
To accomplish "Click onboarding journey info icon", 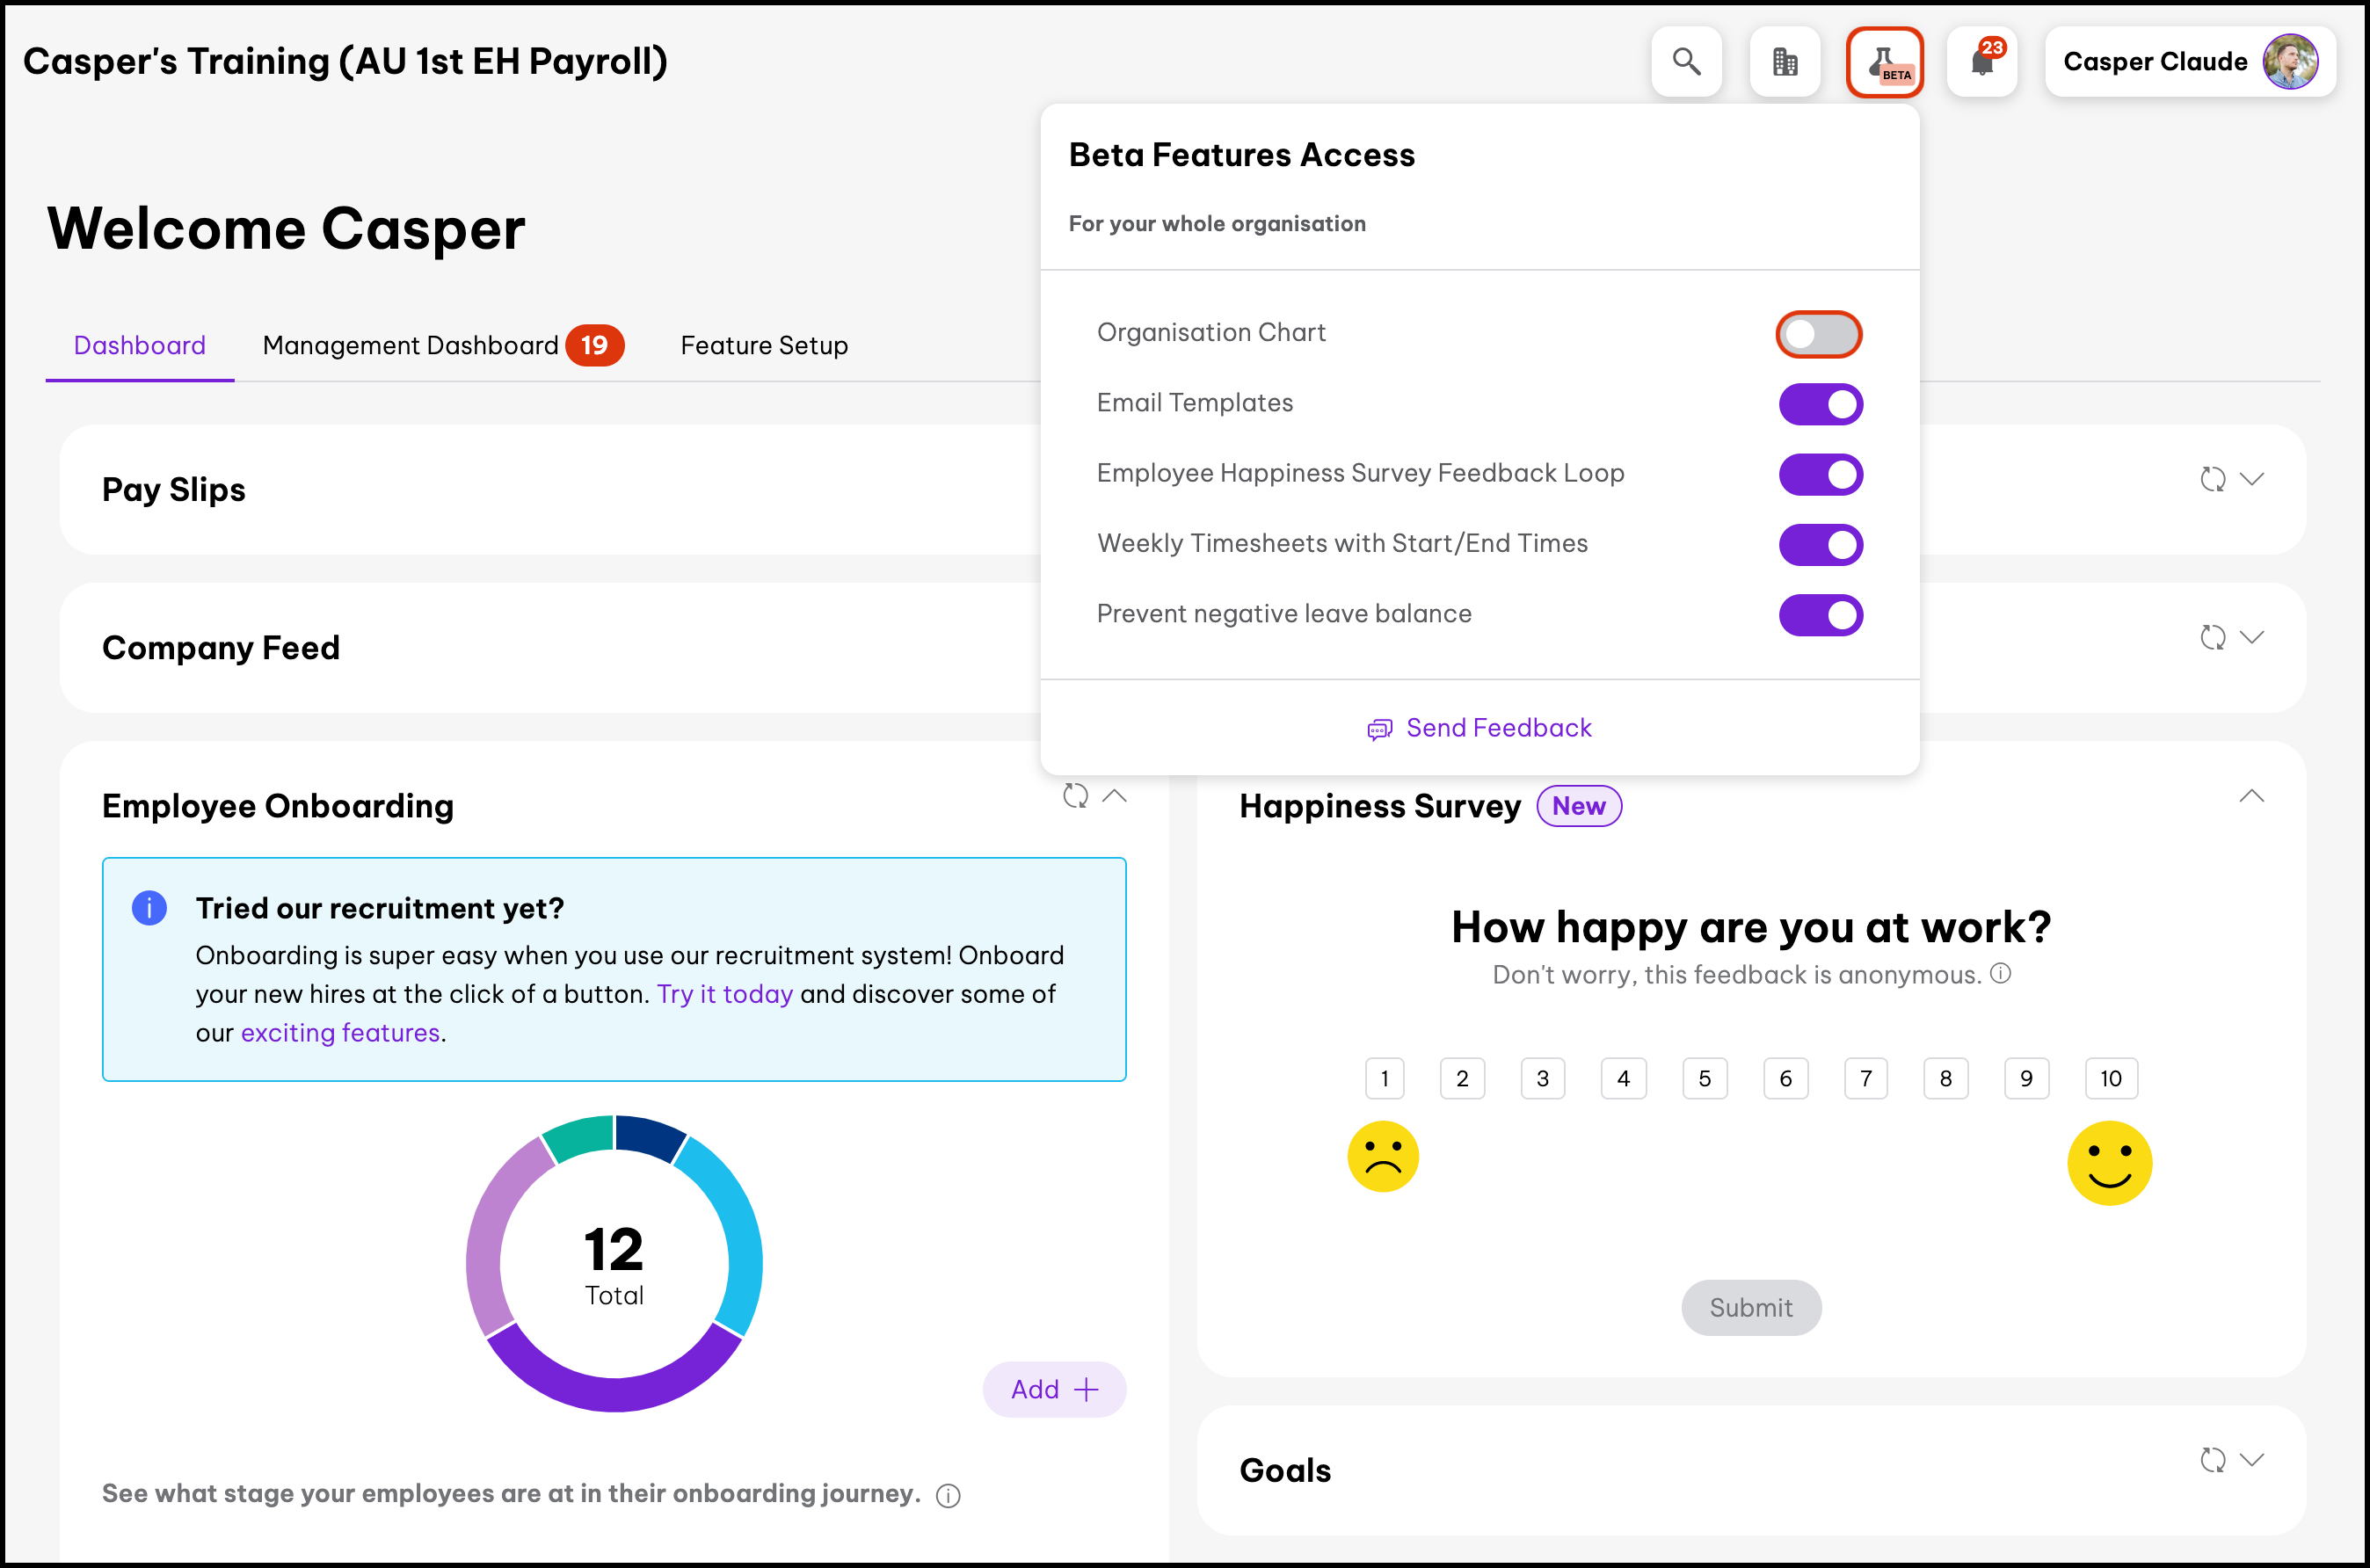I will pos(948,1495).
